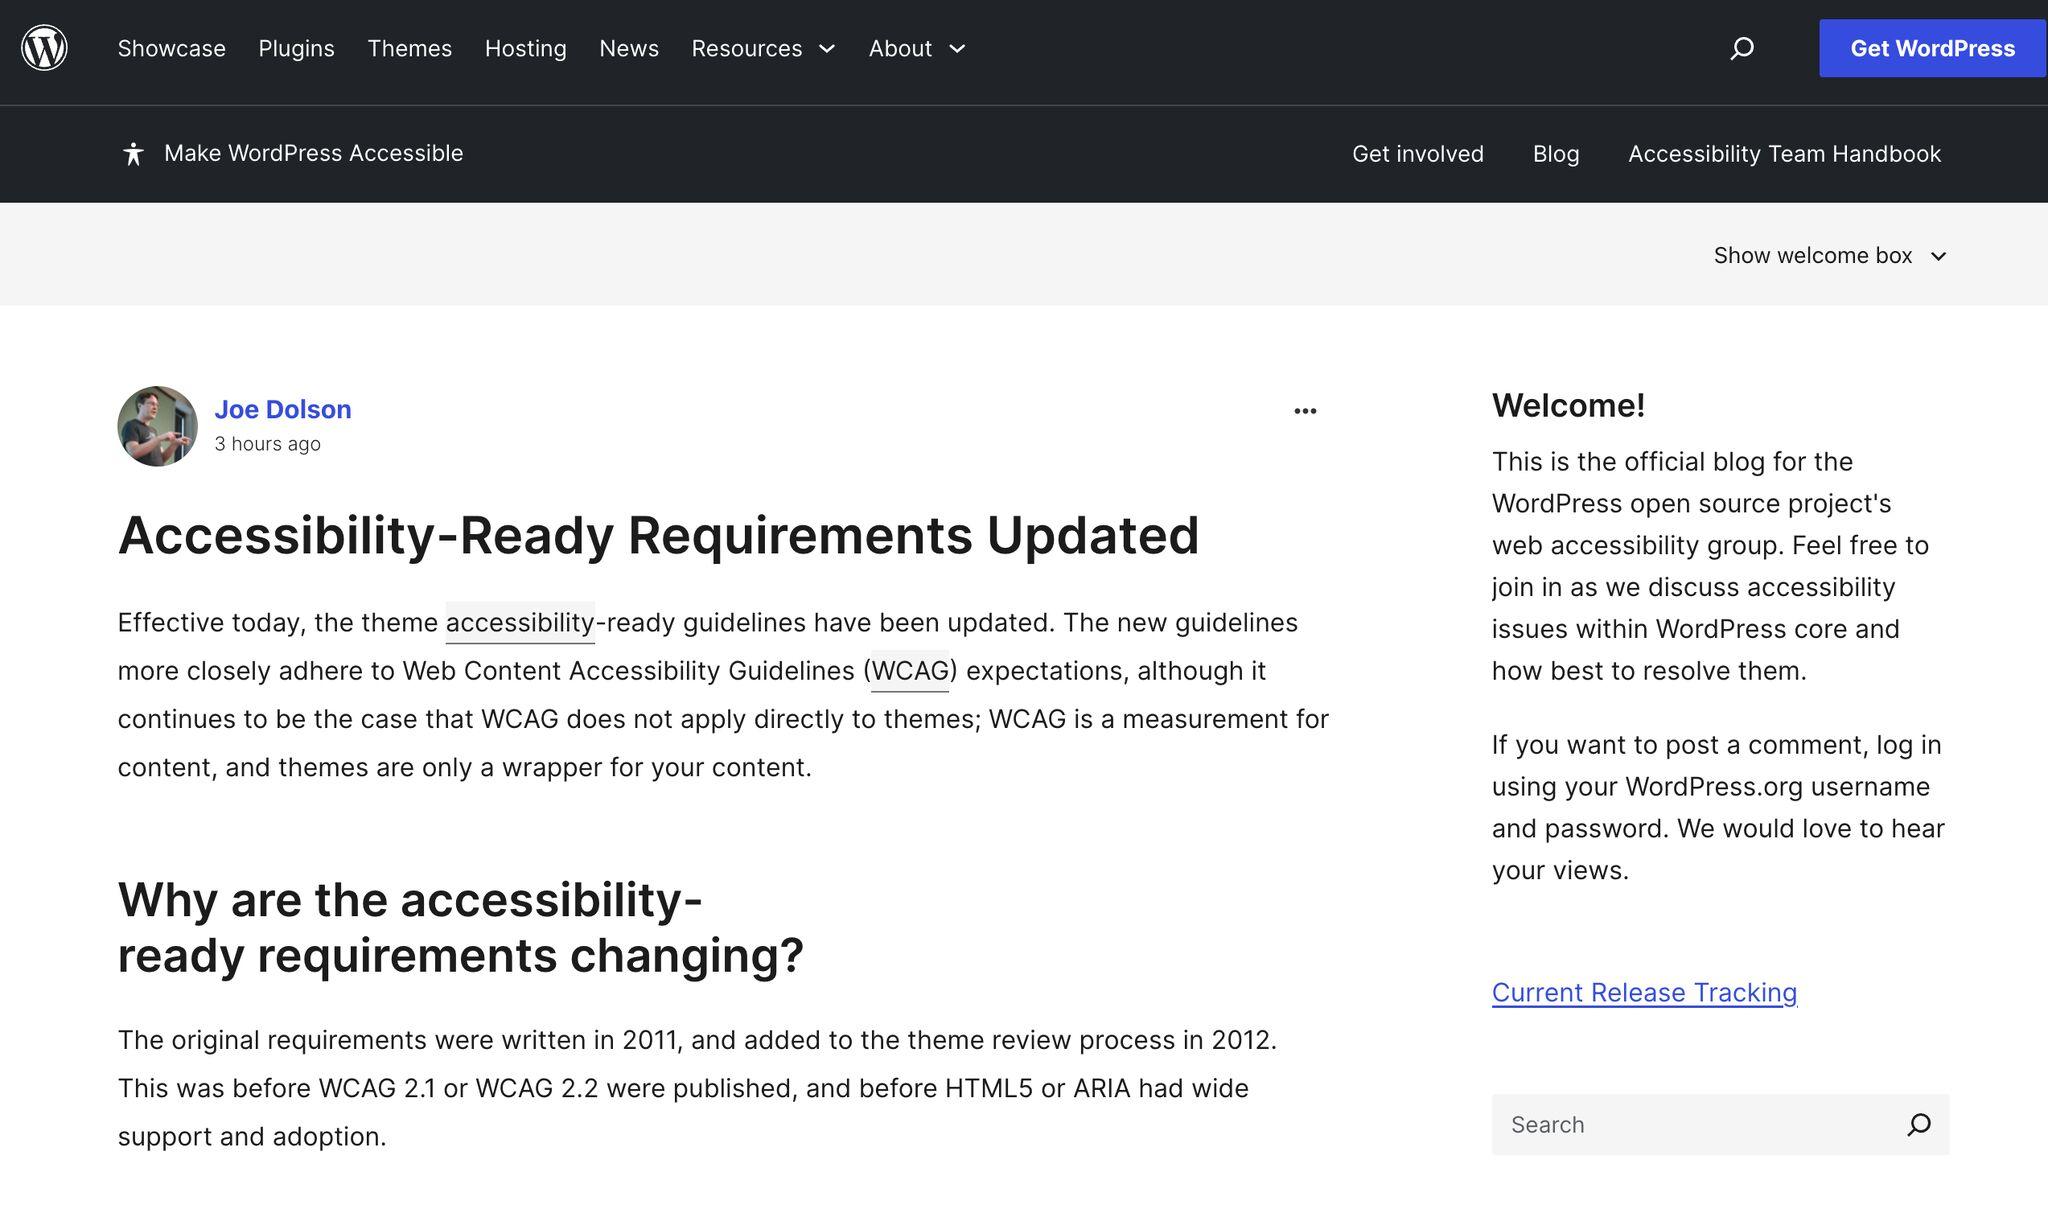This screenshot has height=1205, width=2048.
Task: Click the 'Why are the accessibility-ready requirements changing?' heading
Action: (x=461, y=927)
